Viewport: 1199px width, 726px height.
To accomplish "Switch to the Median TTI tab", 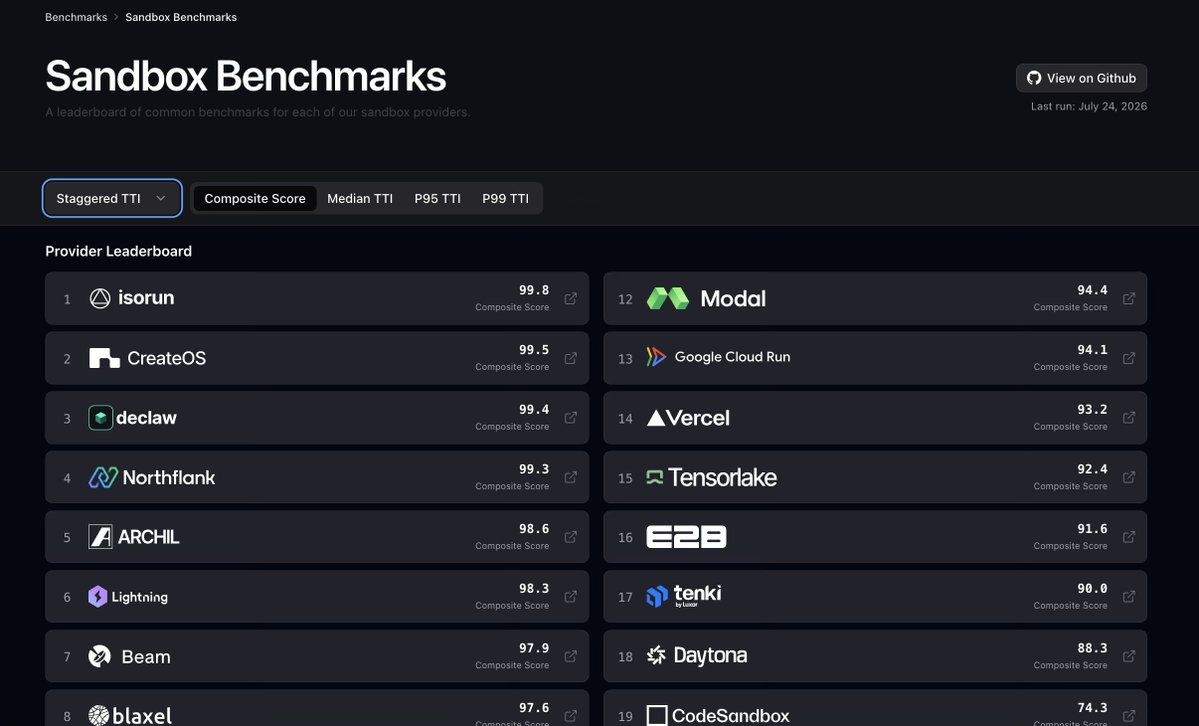I will pos(360,198).
